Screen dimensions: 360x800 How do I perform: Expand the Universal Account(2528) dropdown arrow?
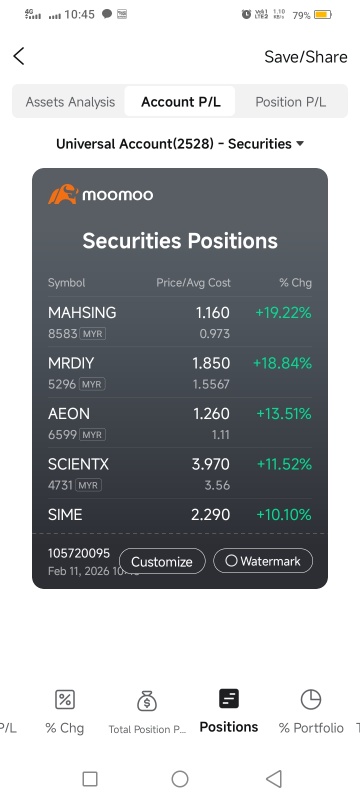[300, 144]
